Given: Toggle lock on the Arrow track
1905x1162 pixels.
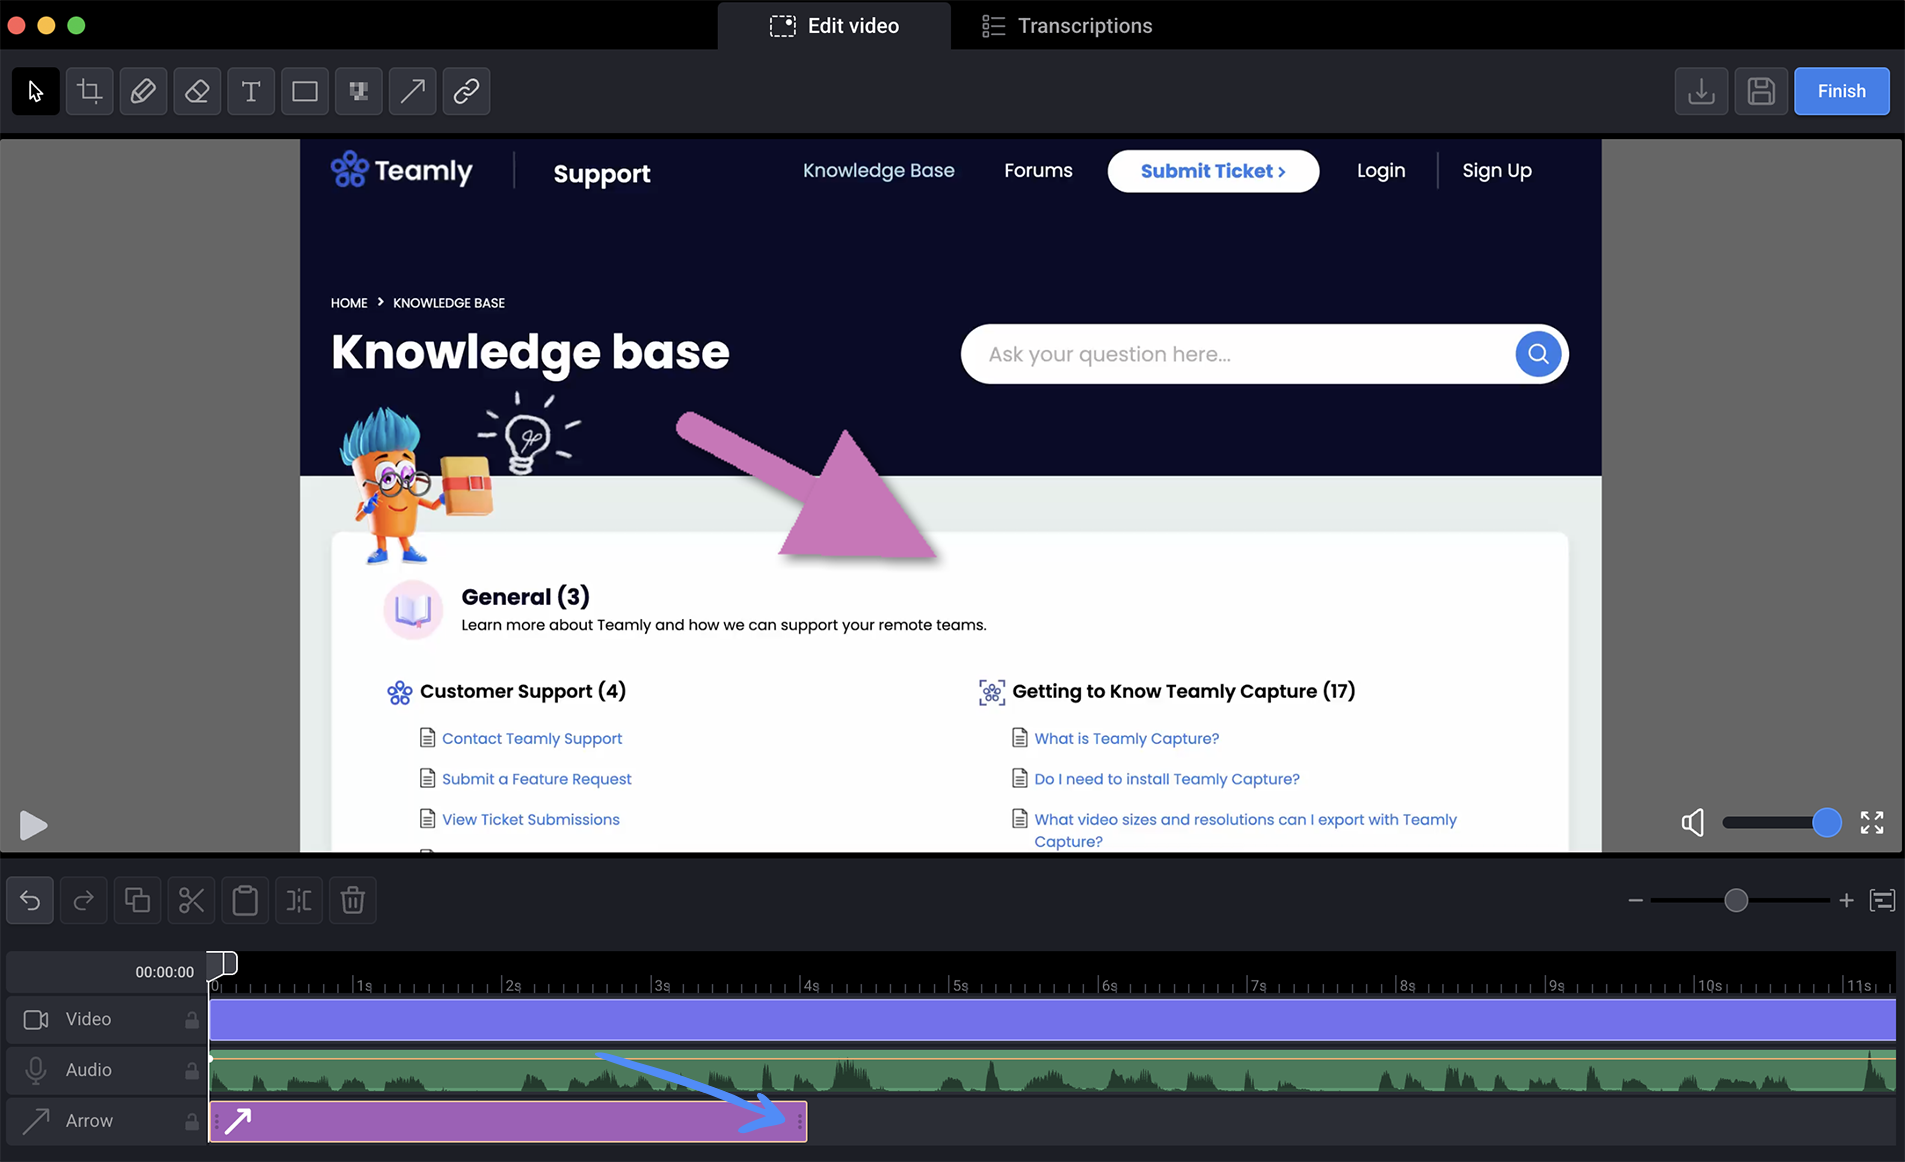Looking at the screenshot, I should coord(191,1122).
